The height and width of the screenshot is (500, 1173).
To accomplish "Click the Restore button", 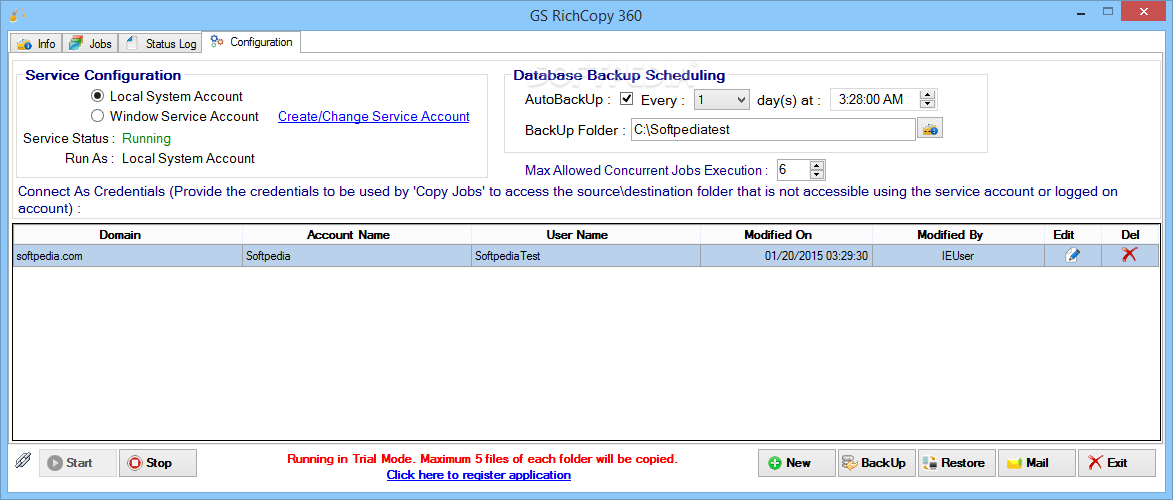I will (x=957, y=463).
